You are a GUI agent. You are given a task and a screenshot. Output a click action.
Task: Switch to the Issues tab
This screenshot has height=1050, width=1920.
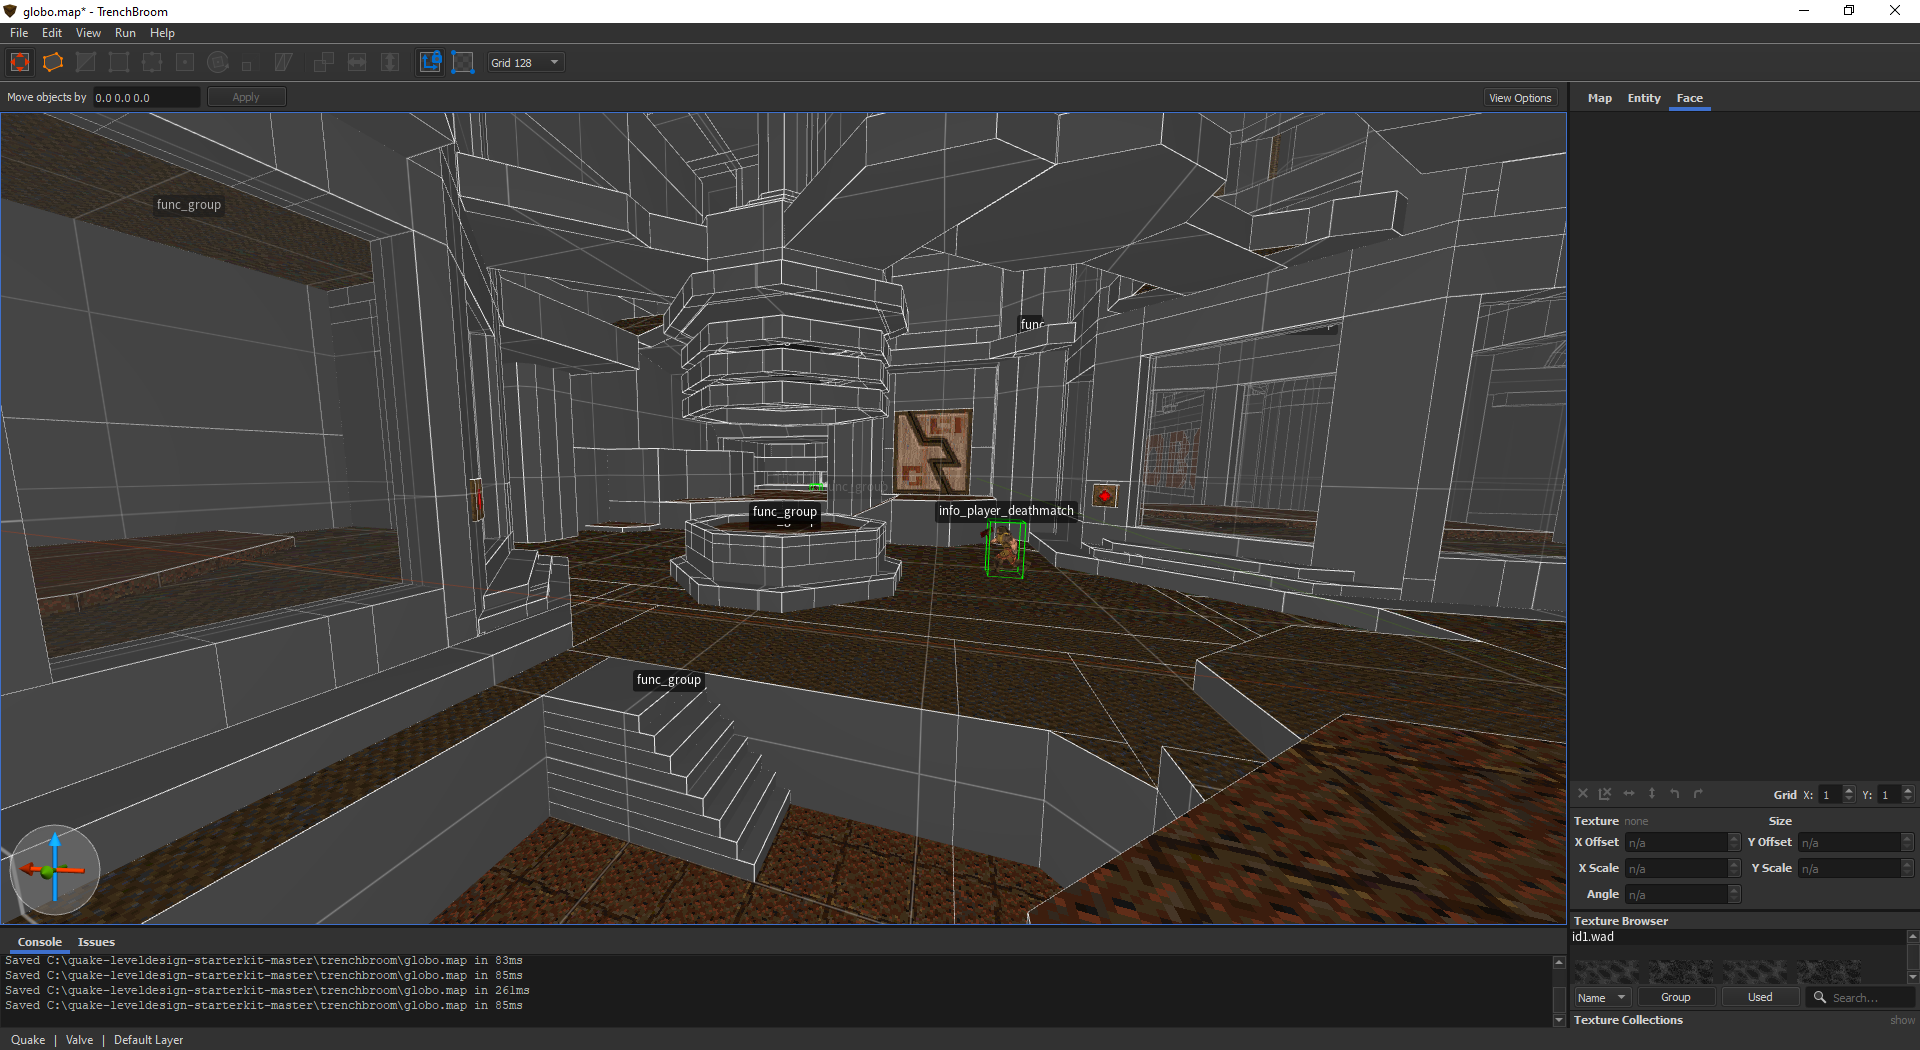96,942
